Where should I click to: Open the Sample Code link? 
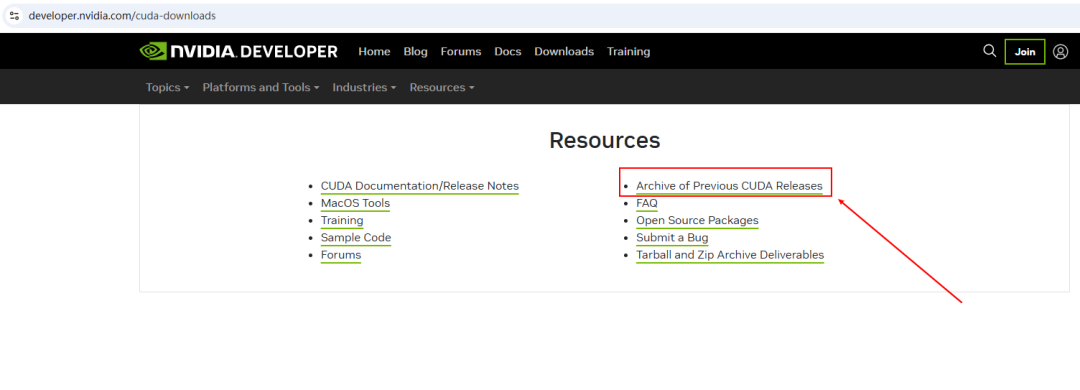tap(356, 238)
